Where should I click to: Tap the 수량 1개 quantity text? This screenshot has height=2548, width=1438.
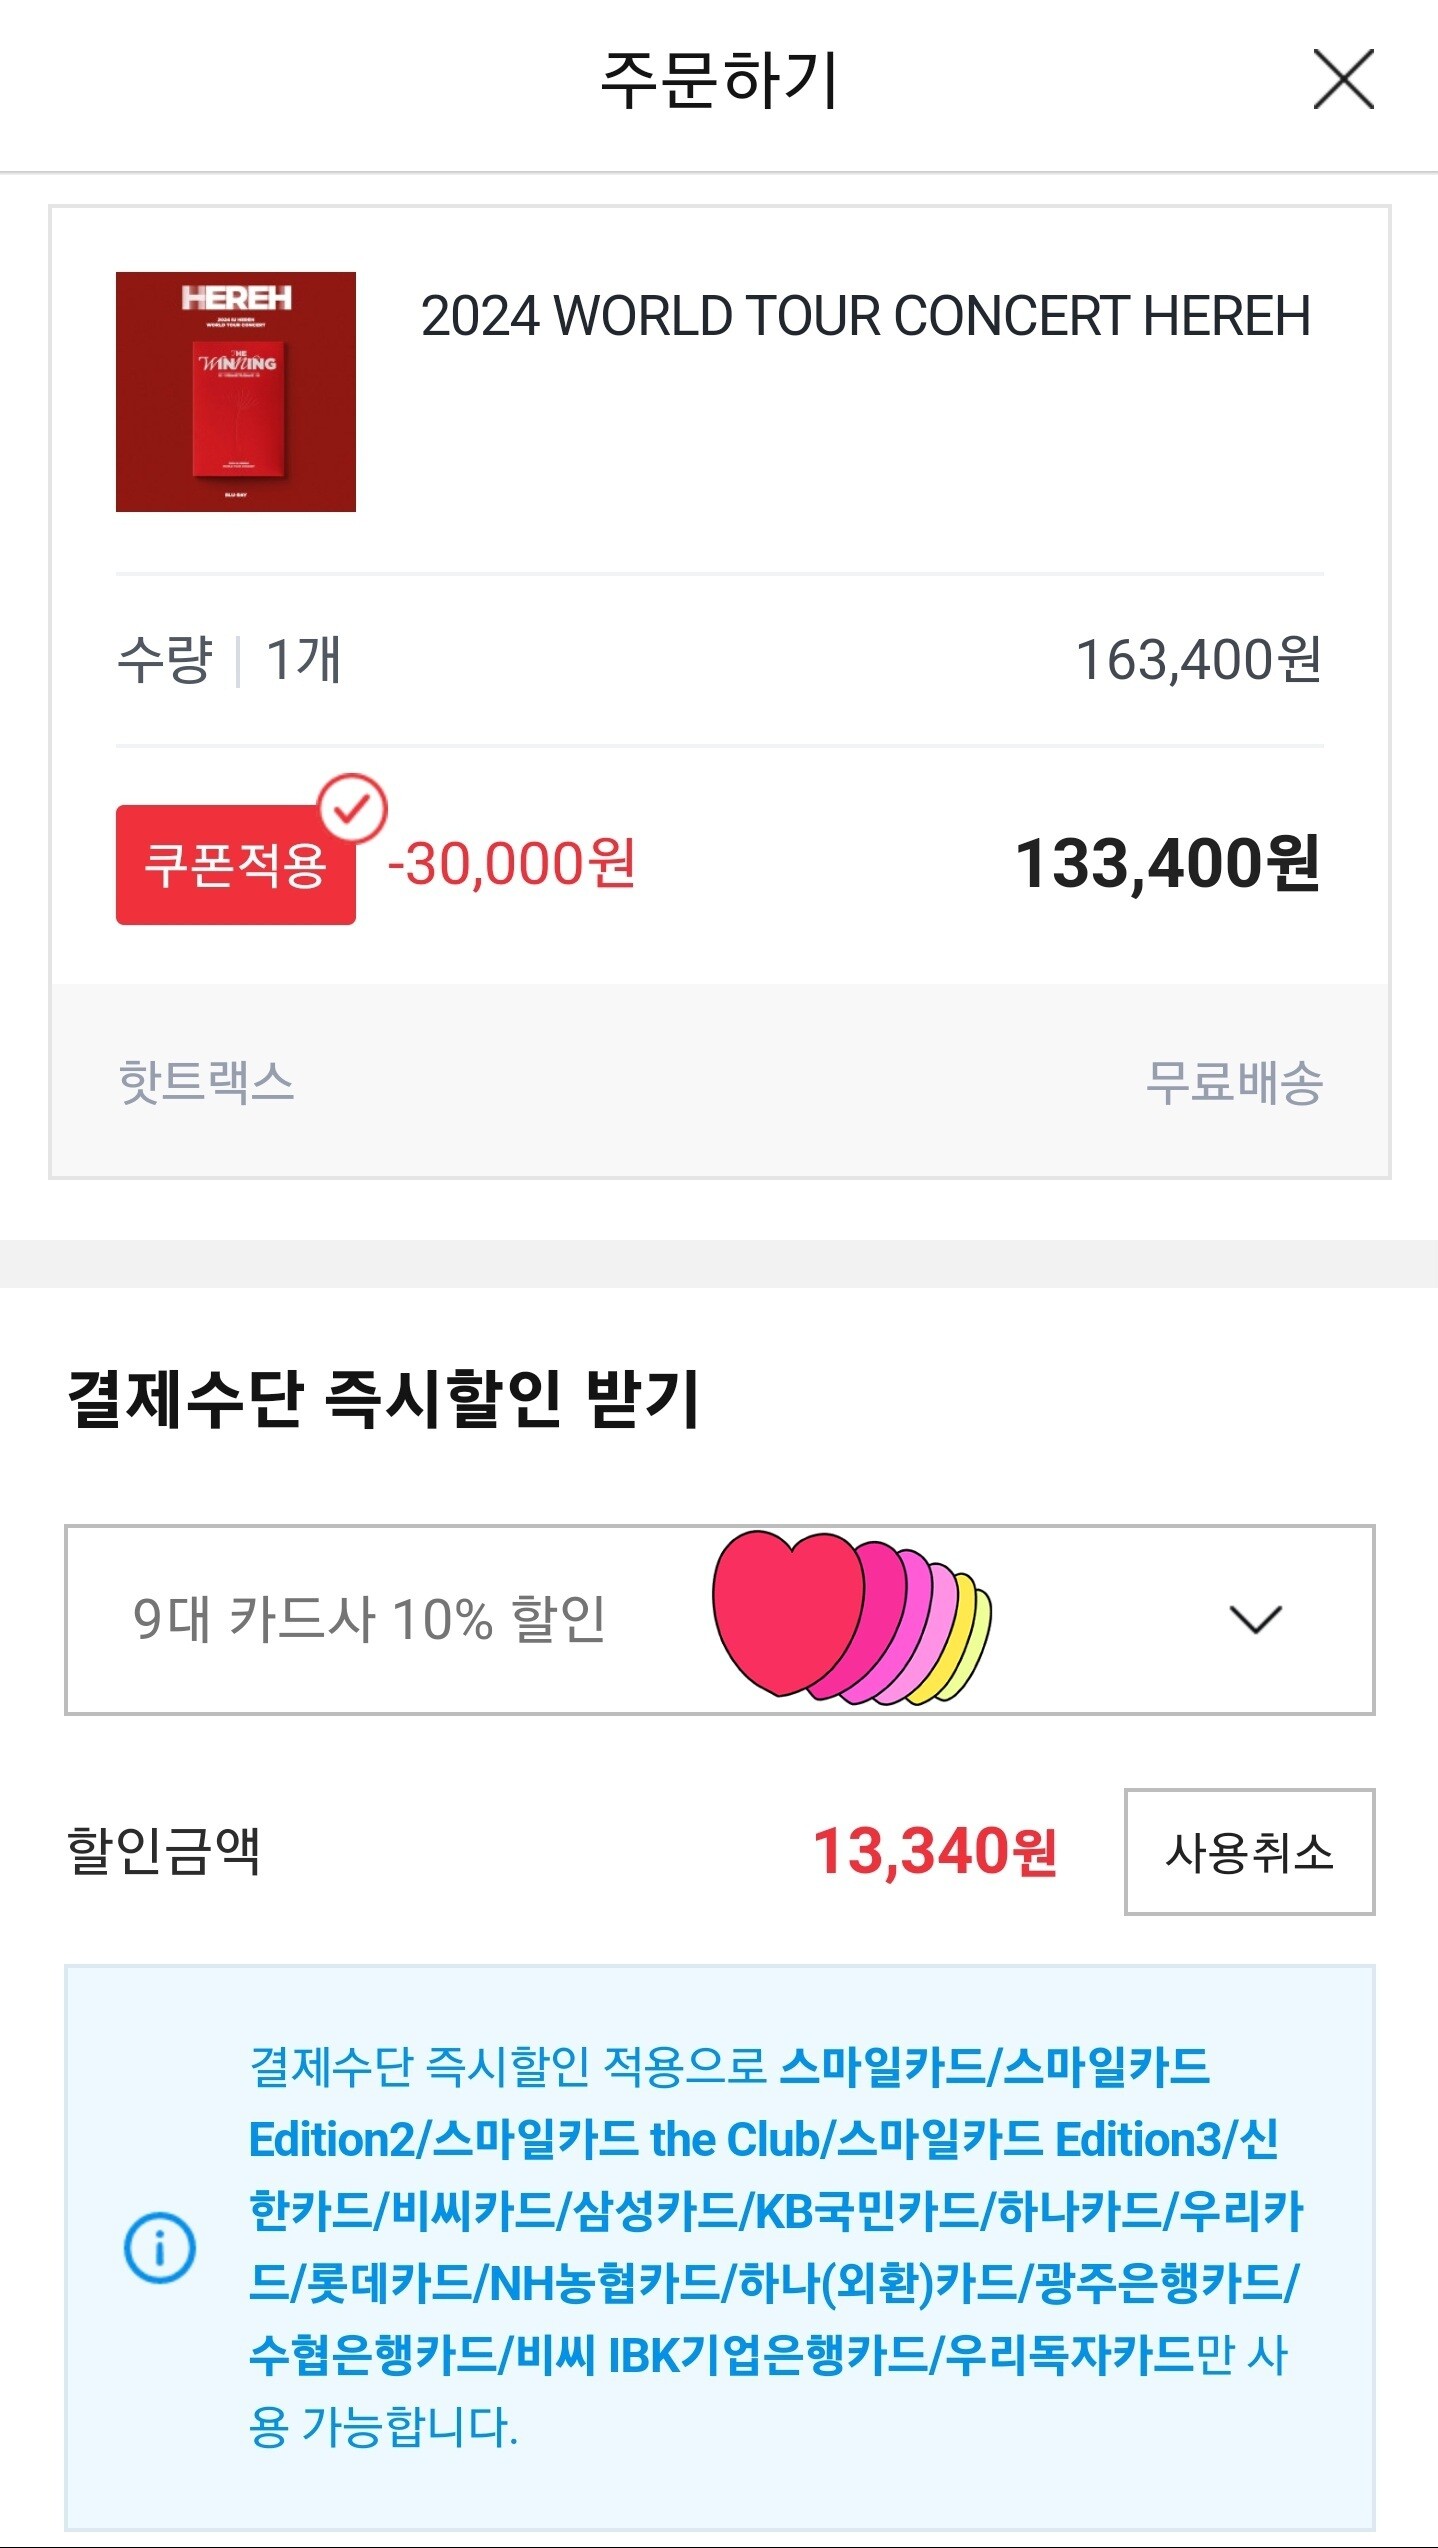pyautogui.click(x=230, y=660)
